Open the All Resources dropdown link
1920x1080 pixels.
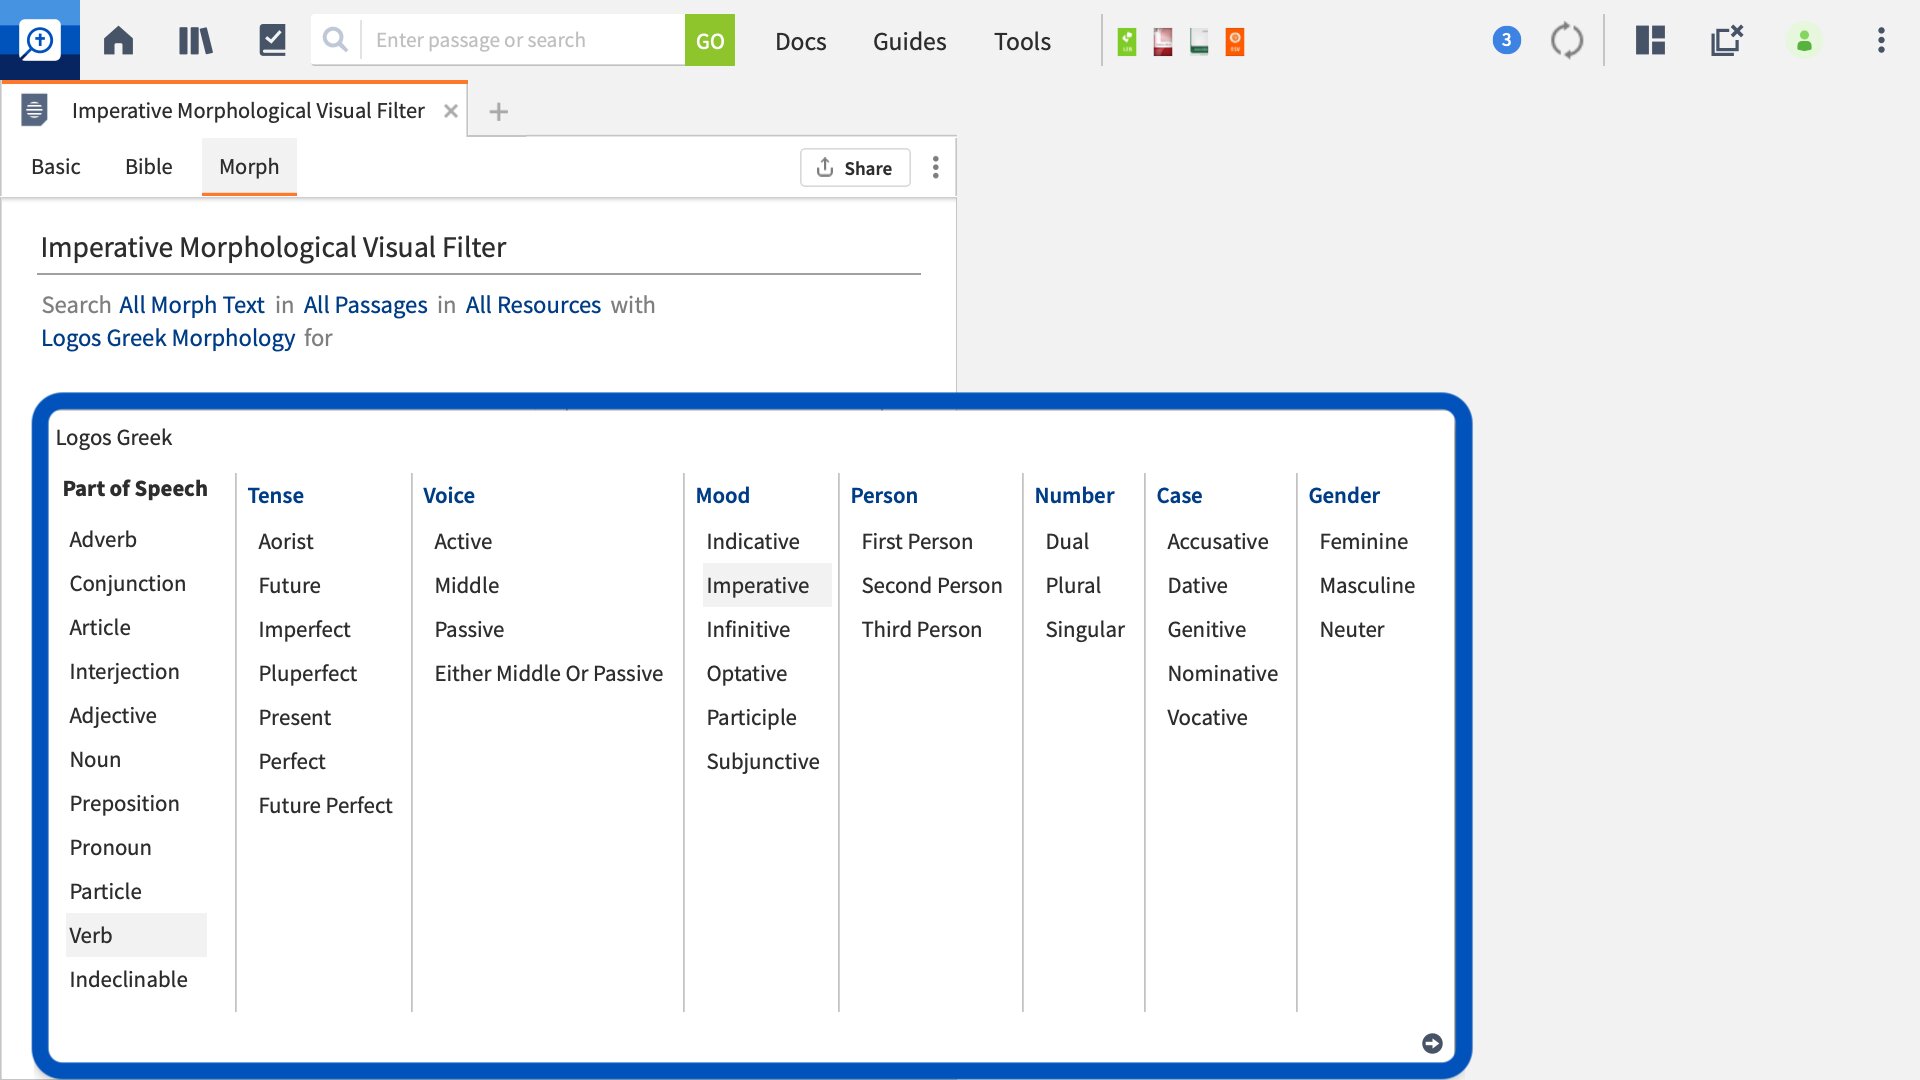tap(533, 304)
